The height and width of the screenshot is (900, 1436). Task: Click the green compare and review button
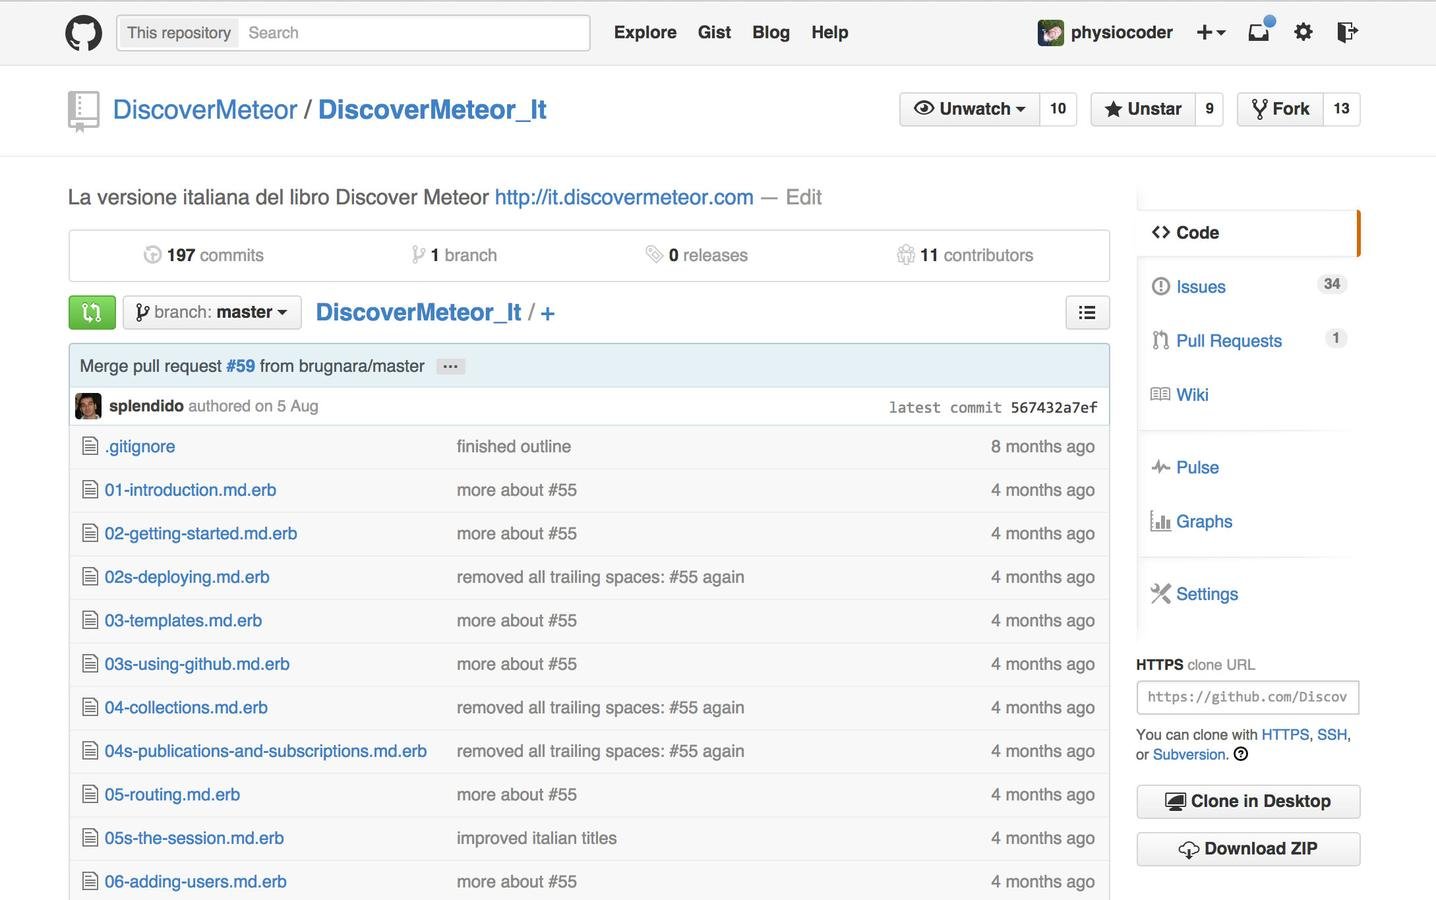pos(92,312)
